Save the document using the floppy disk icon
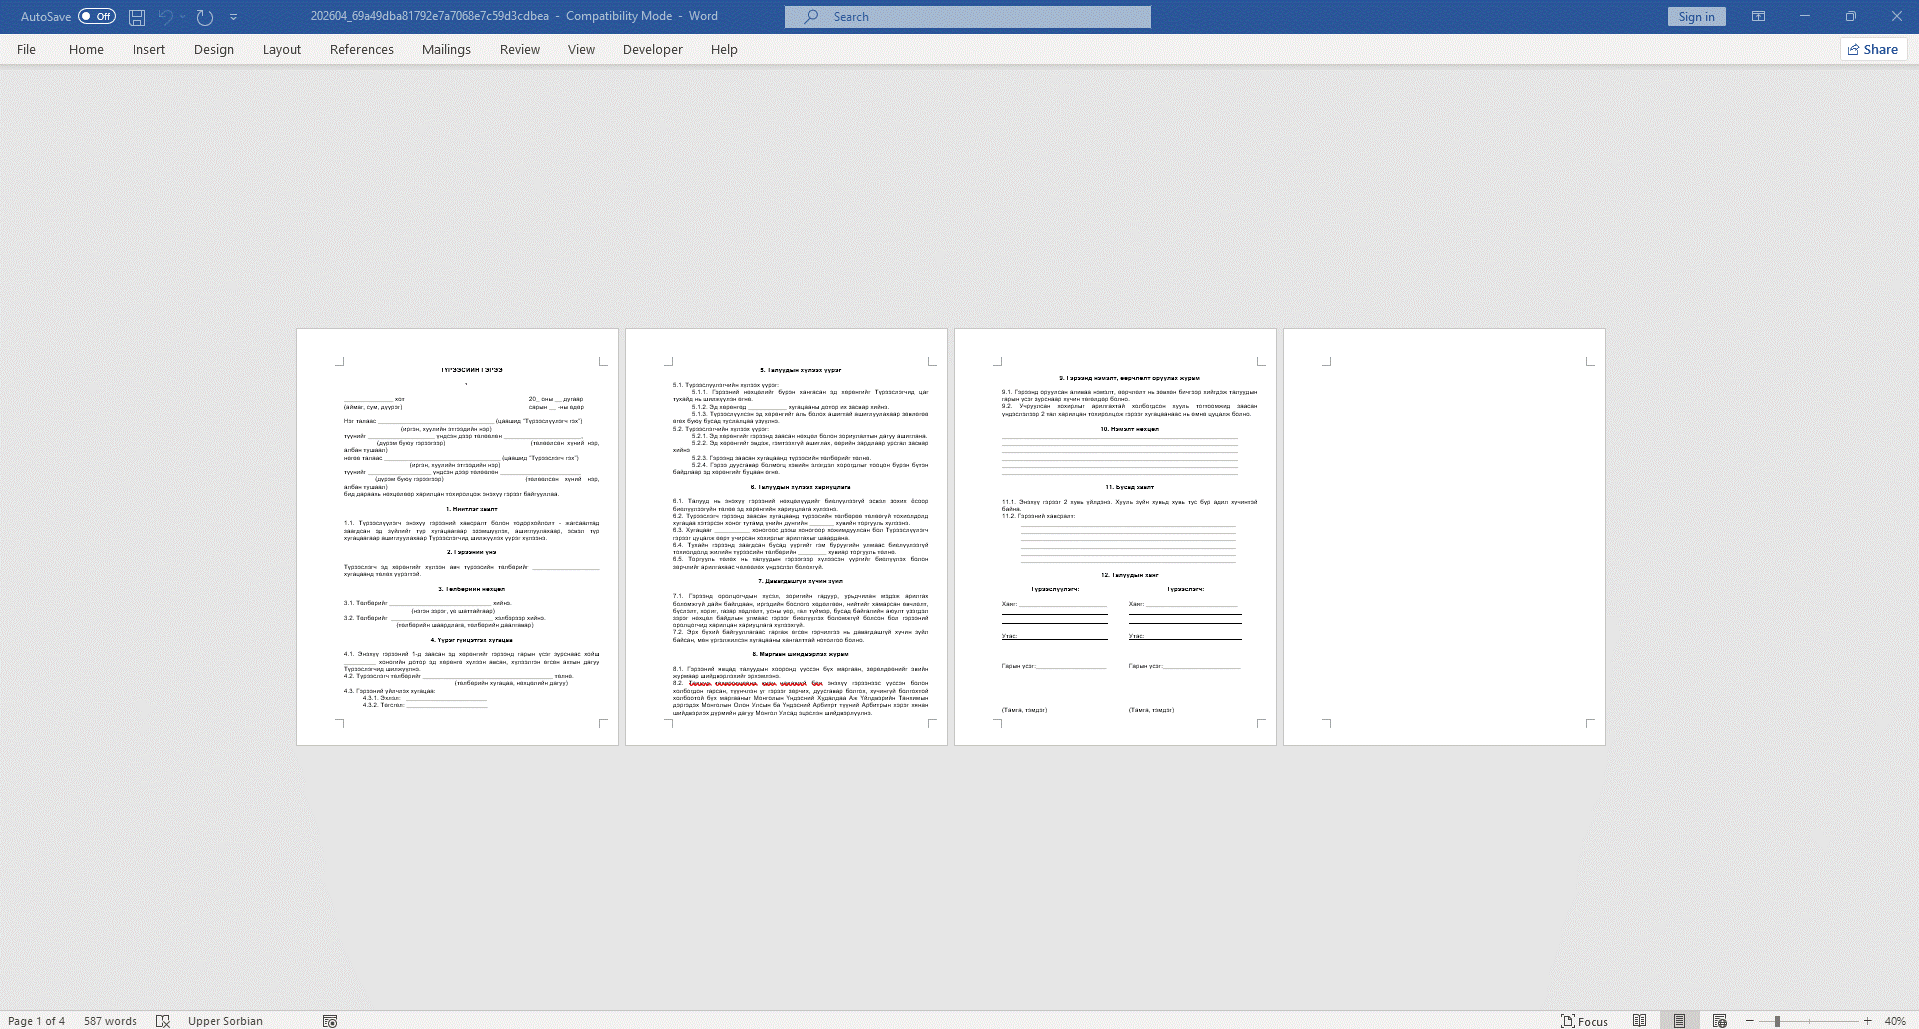 coord(137,17)
